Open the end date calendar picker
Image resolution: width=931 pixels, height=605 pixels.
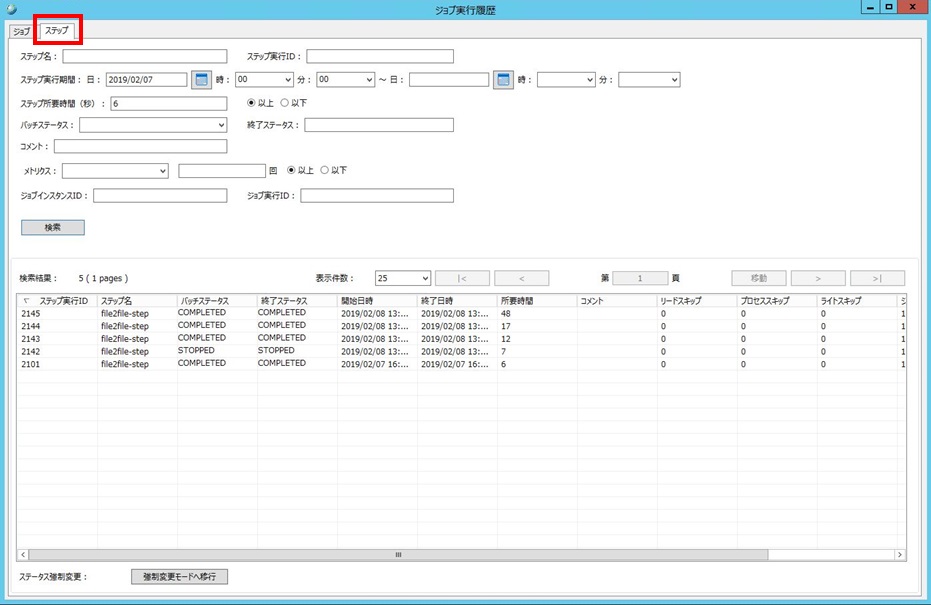(503, 80)
